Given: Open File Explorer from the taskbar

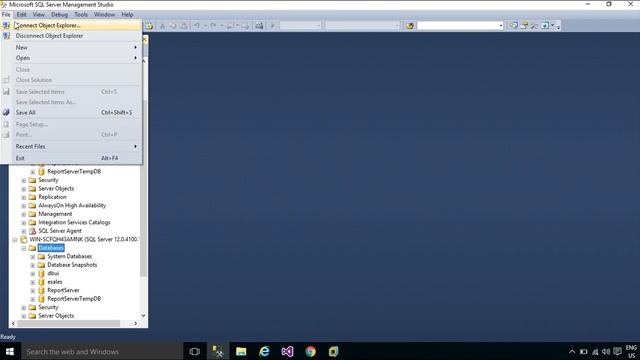Looking at the screenshot, I should (241, 351).
